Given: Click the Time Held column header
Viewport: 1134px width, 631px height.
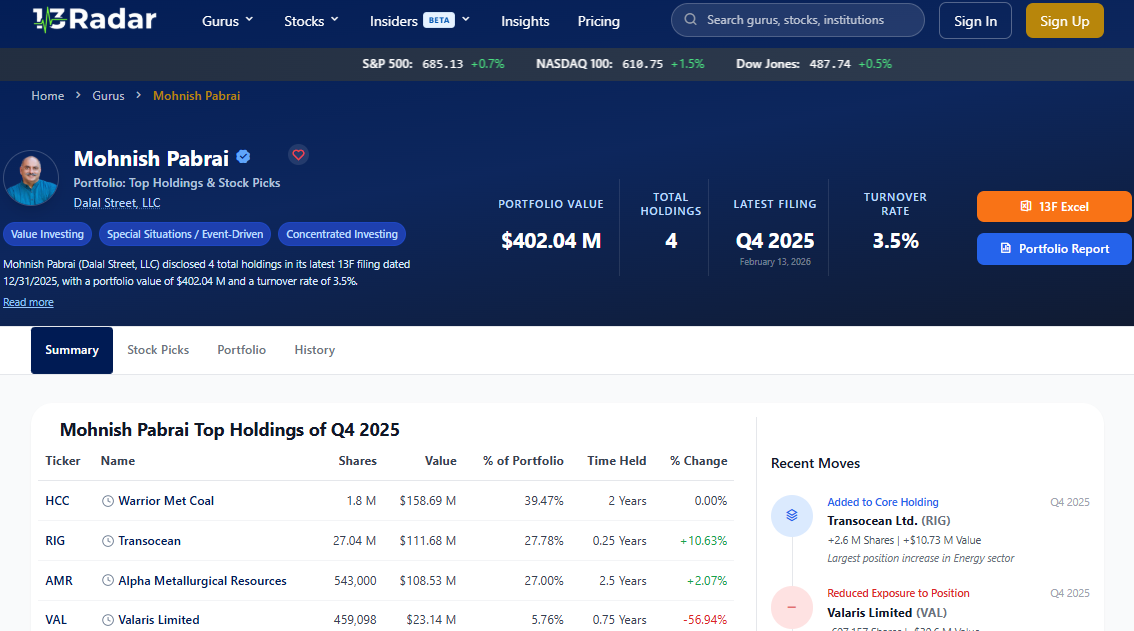Looking at the screenshot, I should click(617, 461).
